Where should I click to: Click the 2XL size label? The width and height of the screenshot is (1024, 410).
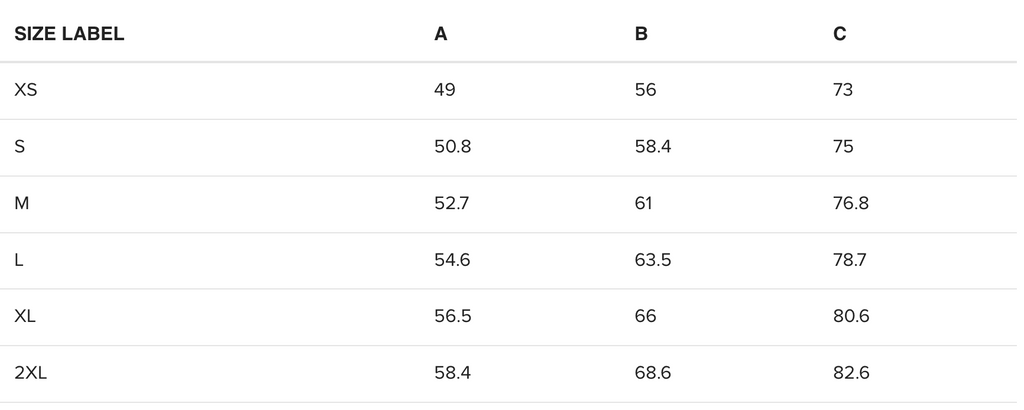31,374
